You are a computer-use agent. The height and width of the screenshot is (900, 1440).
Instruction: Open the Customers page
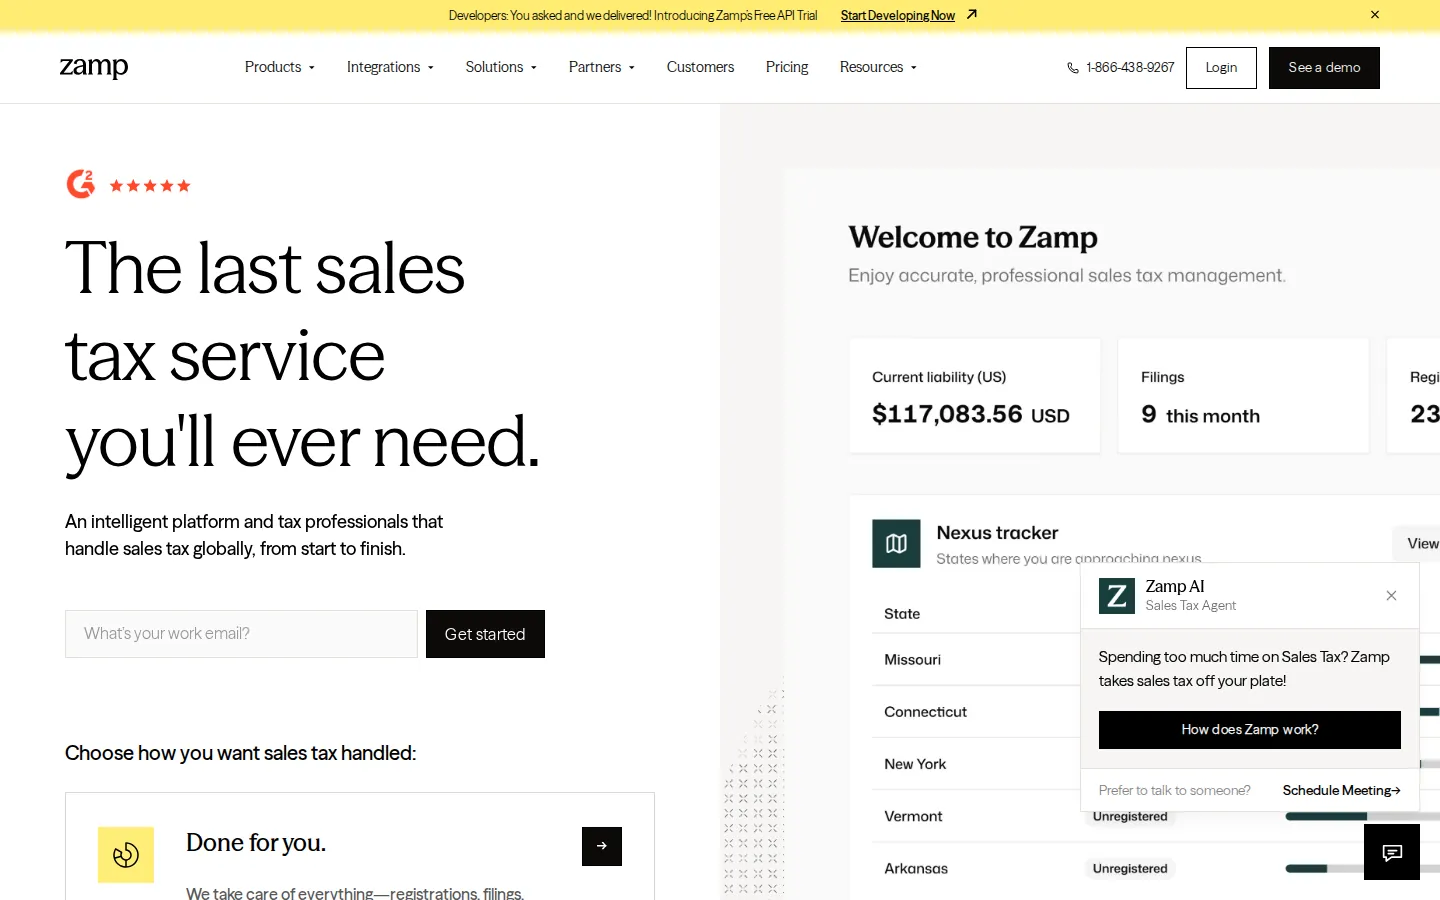click(700, 67)
